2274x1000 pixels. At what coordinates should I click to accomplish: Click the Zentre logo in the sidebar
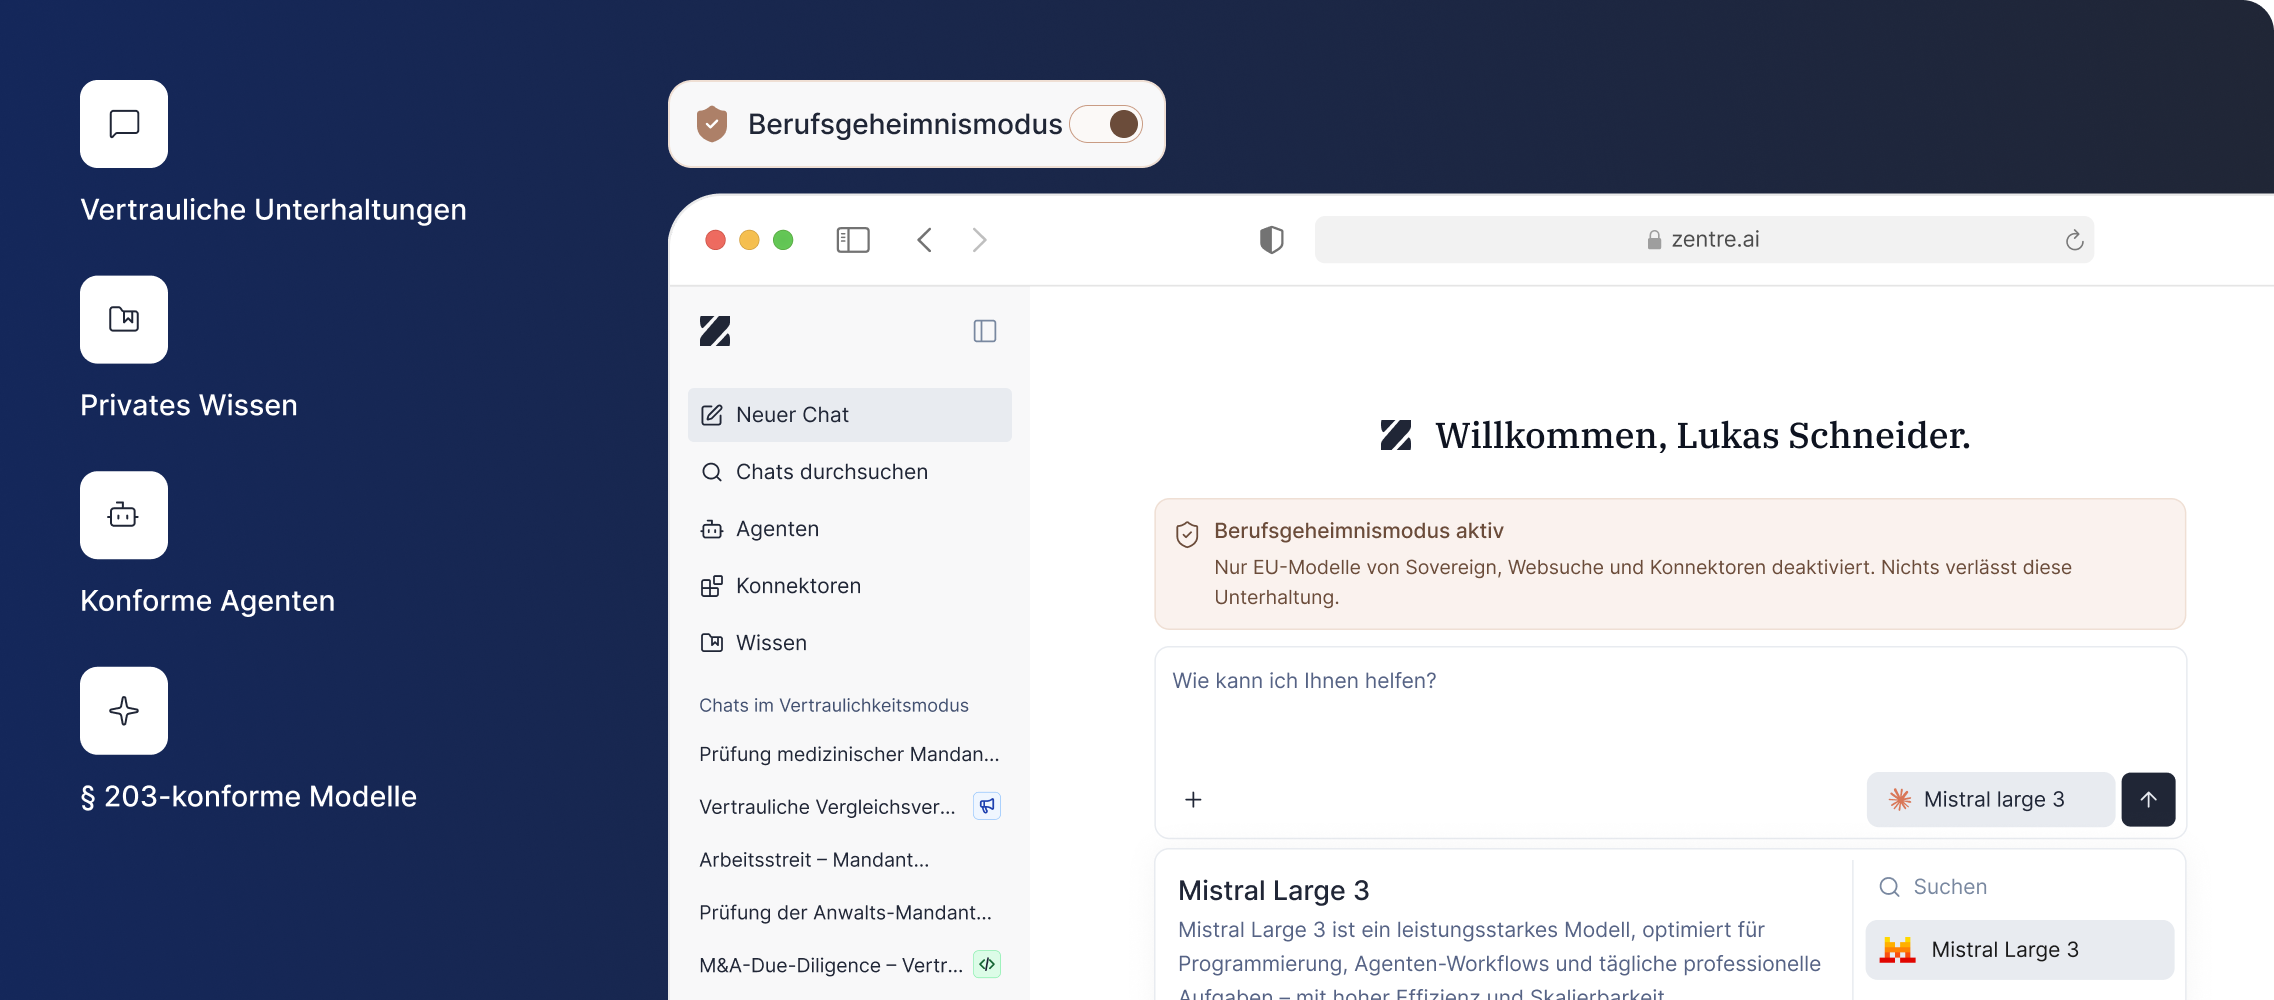coord(715,331)
